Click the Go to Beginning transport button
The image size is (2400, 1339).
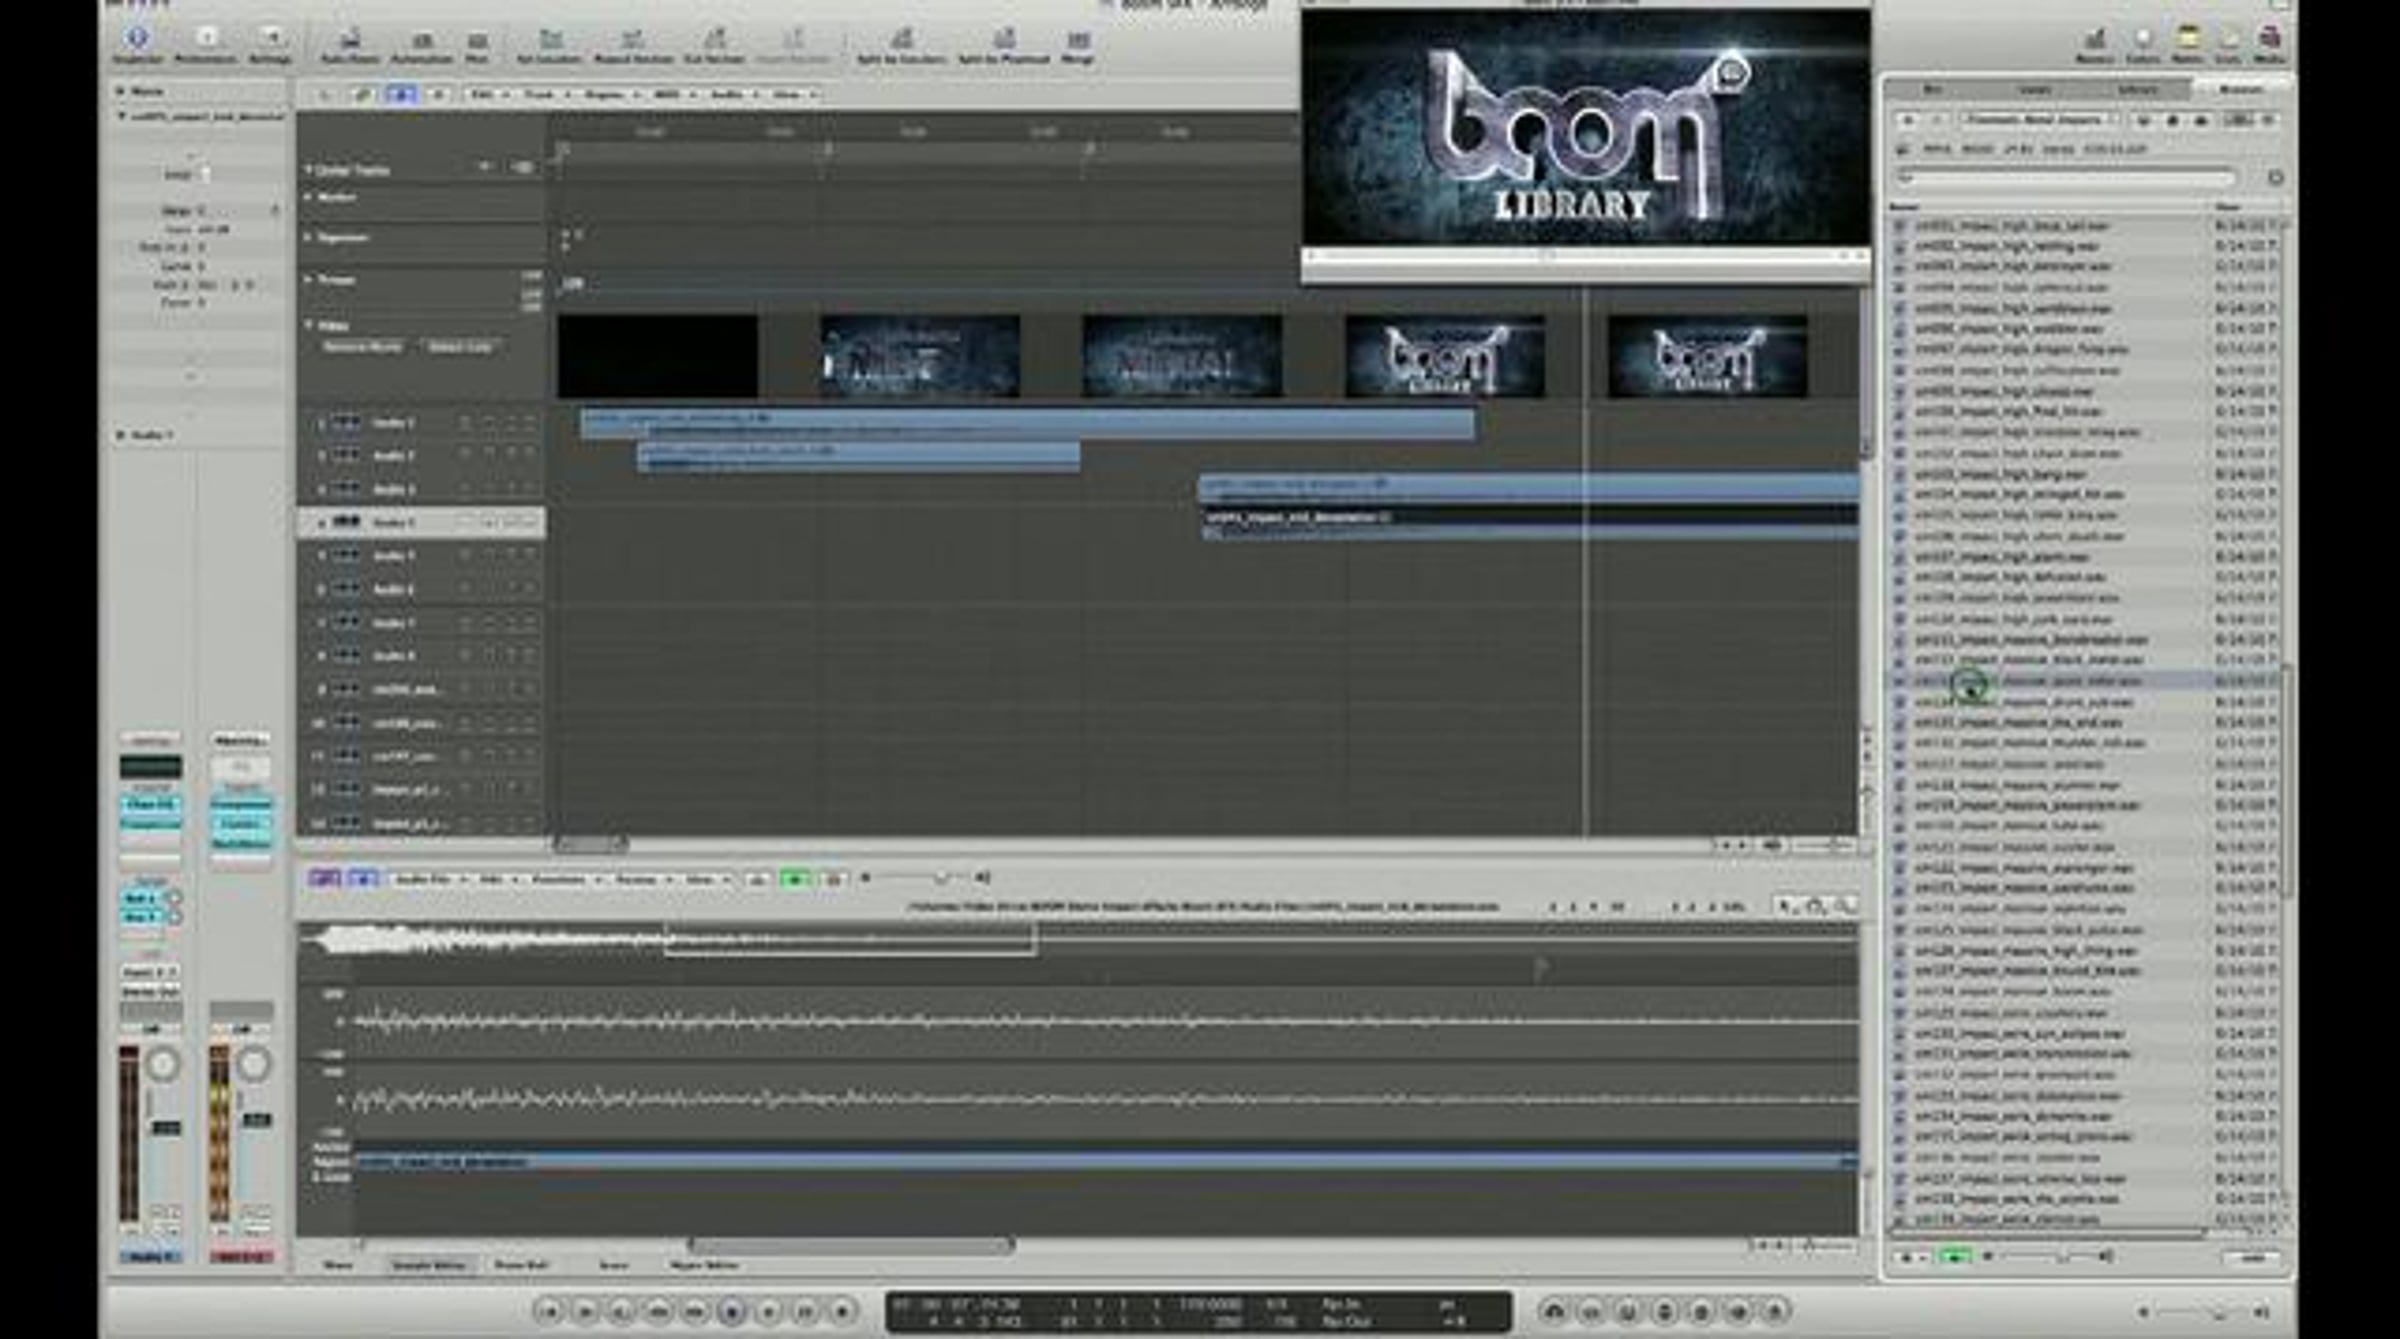(x=548, y=1311)
